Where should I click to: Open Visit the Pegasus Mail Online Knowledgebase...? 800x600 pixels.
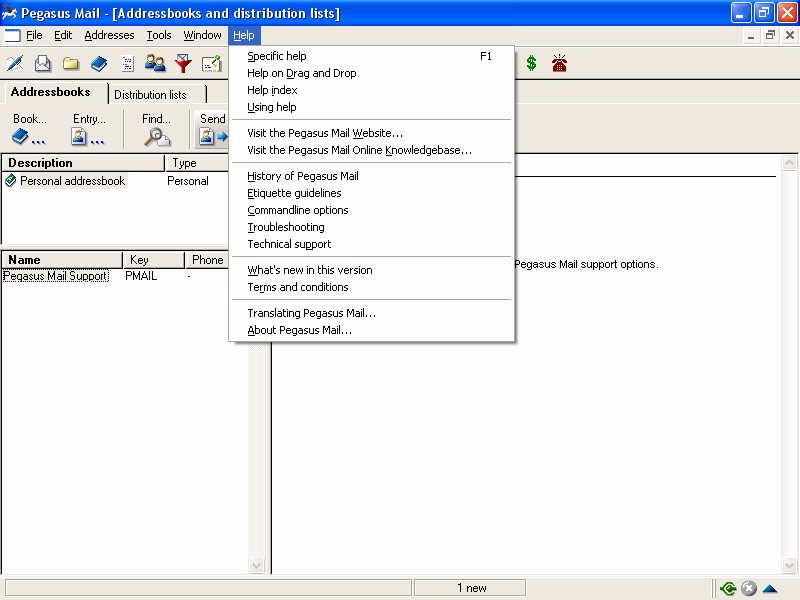point(371,150)
